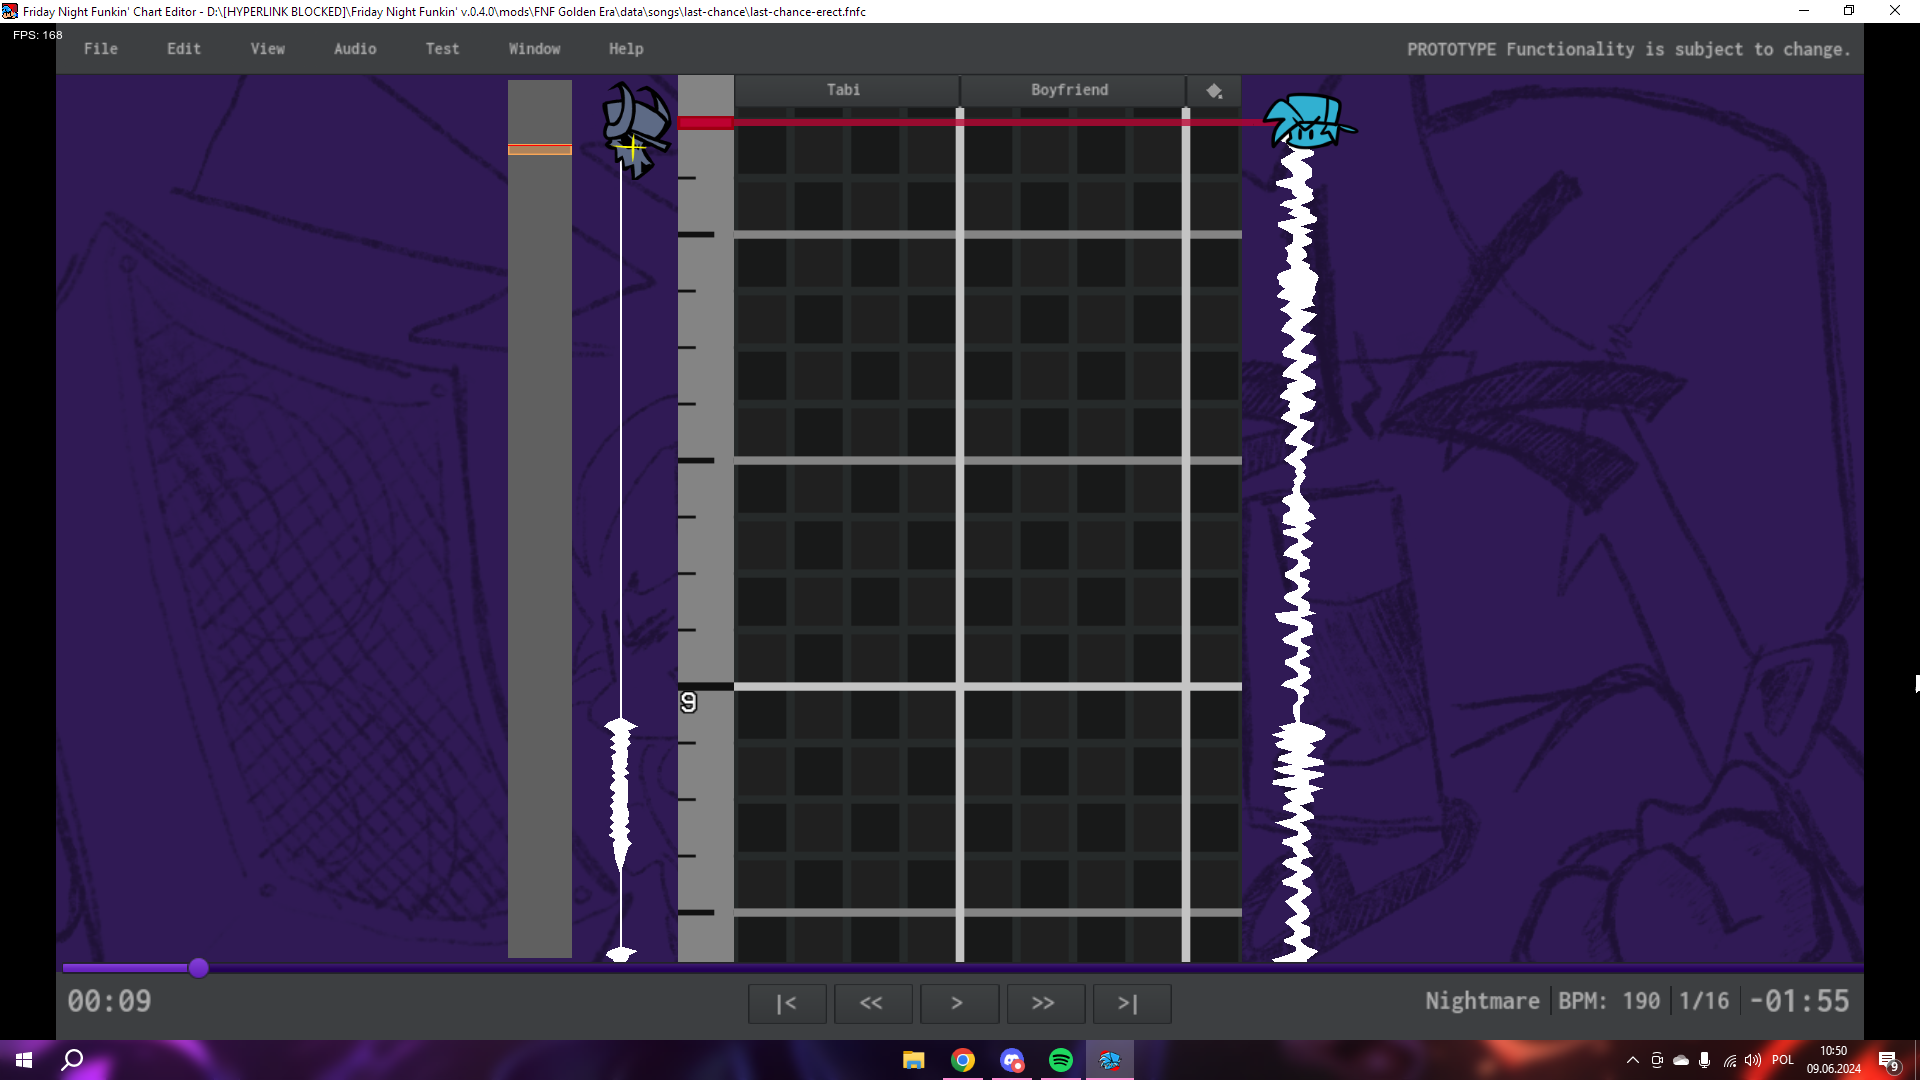Open the volume control in tray
This screenshot has width=1920, height=1080.
[1753, 1060]
